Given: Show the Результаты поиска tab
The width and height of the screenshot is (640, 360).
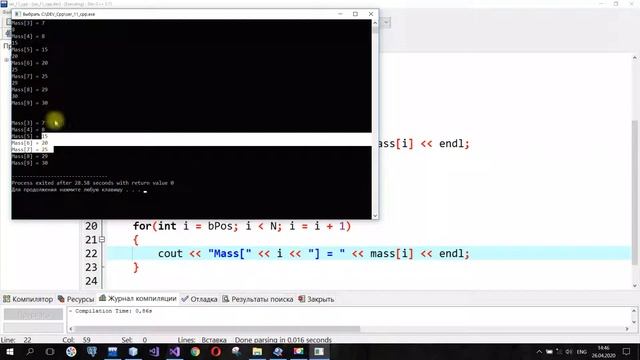Looking at the screenshot, I should 258,299.
